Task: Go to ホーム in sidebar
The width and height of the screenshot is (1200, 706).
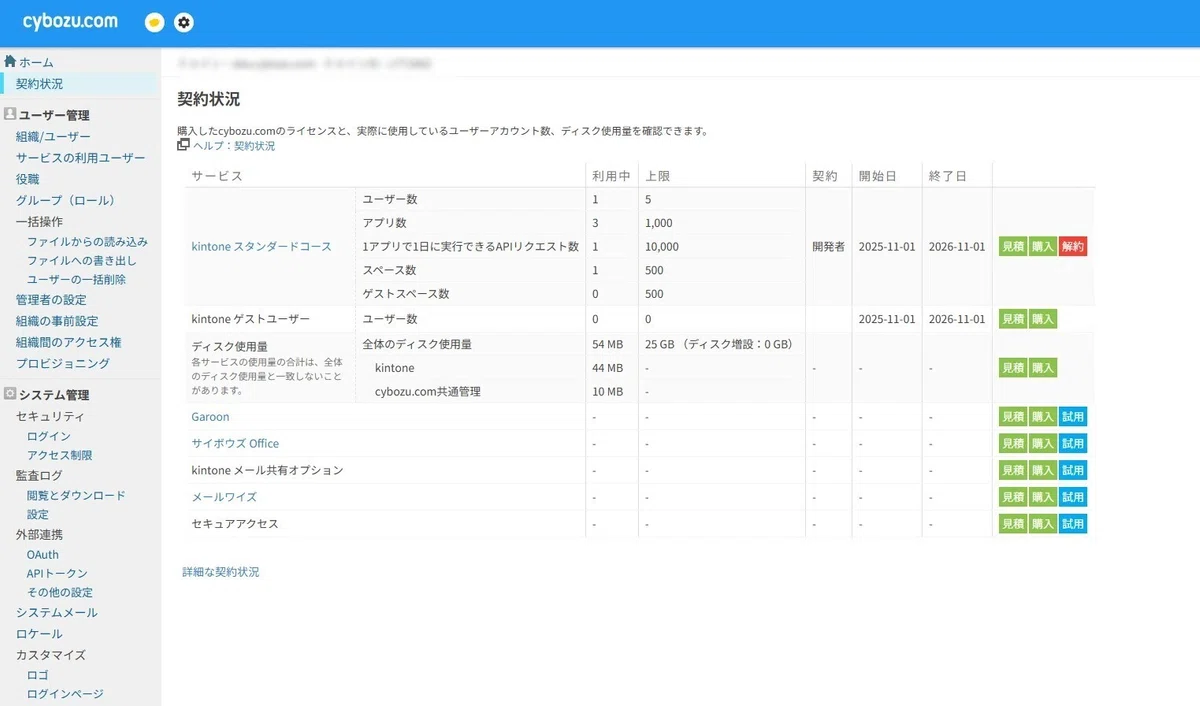Action: 36,62
